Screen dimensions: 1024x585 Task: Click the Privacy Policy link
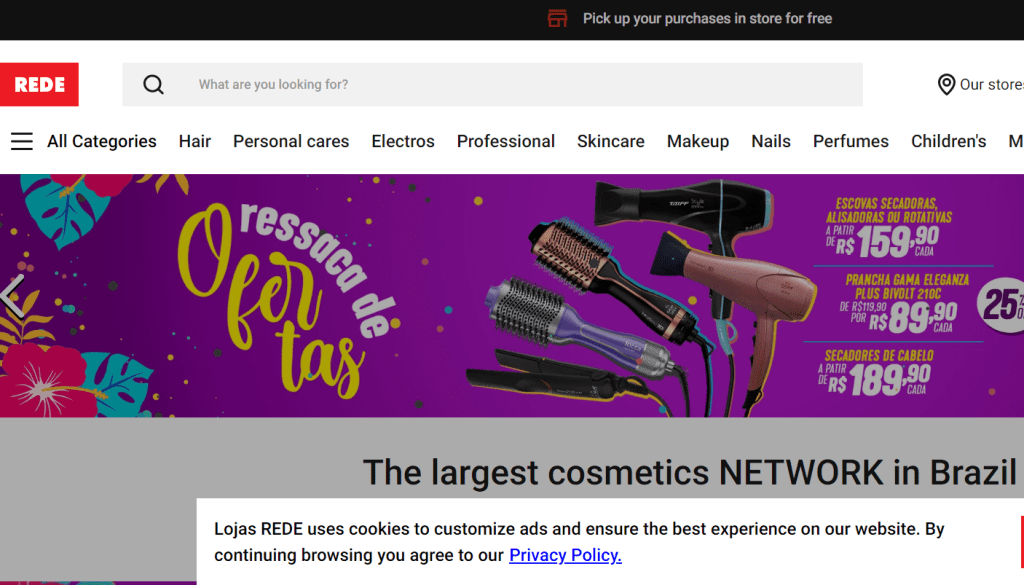click(x=566, y=555)
